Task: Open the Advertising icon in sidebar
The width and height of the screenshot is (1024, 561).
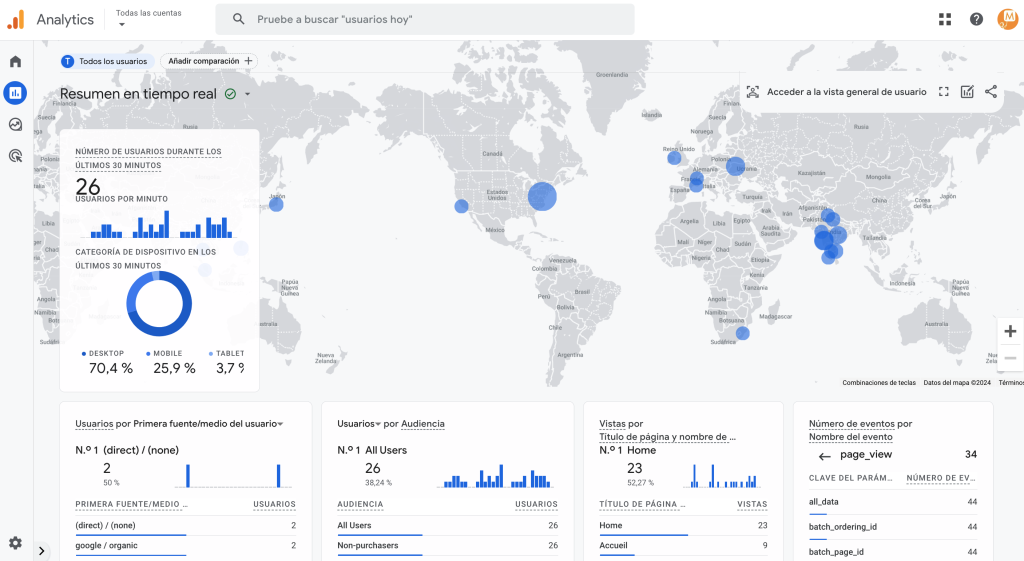Action: pos(15,156)
